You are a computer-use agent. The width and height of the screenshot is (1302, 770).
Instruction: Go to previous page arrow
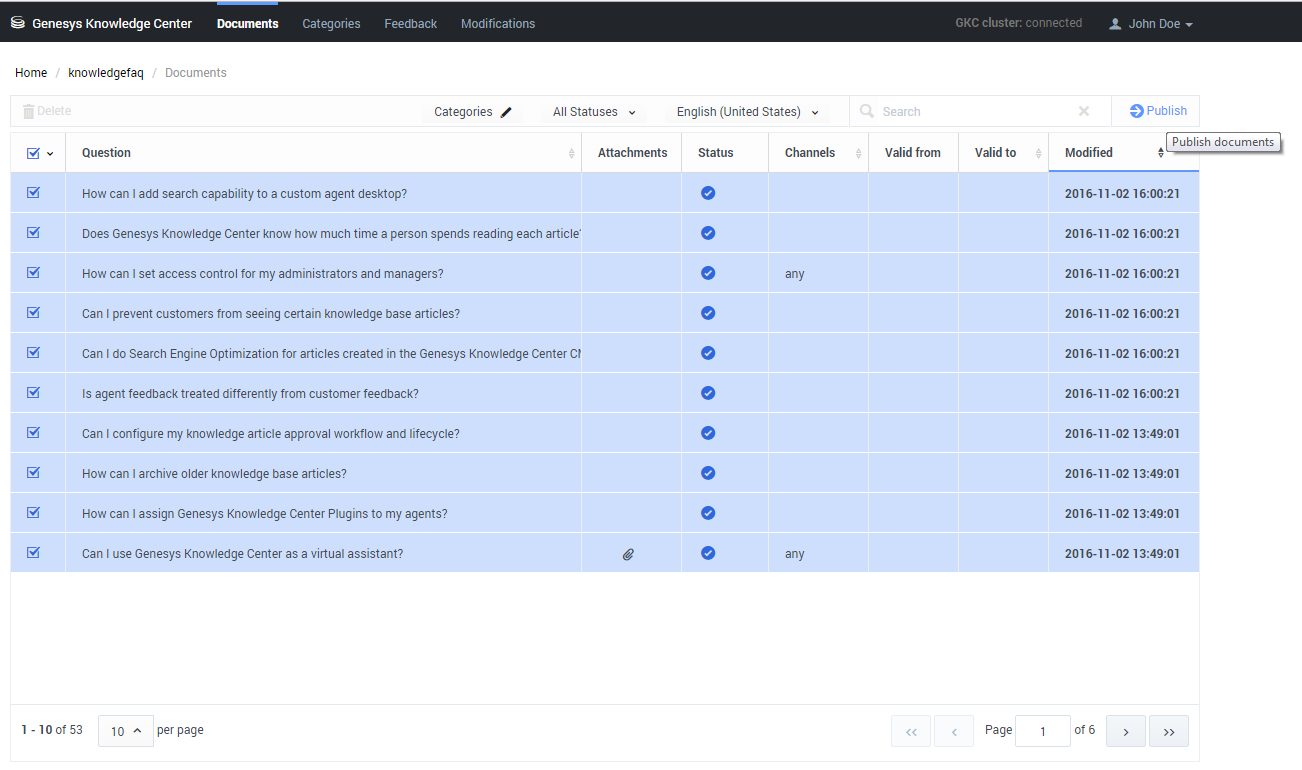954,731
